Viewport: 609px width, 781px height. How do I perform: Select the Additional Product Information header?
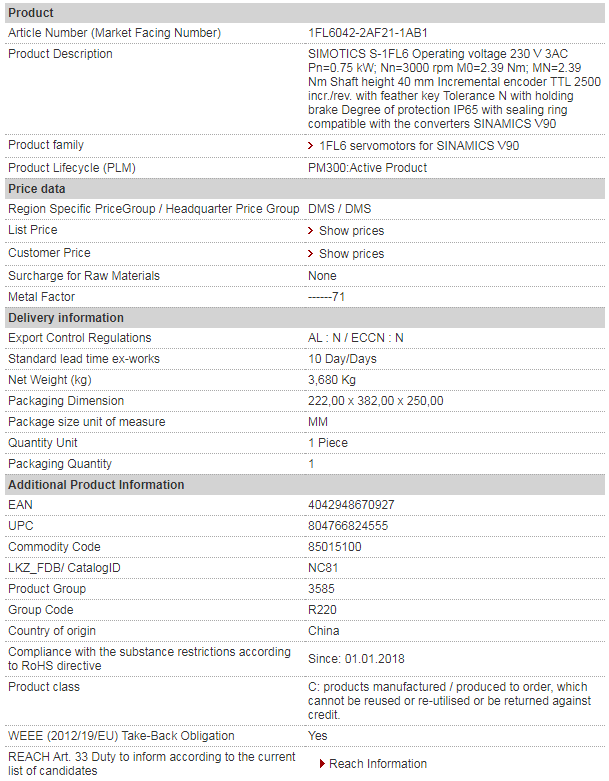(305, 485)
